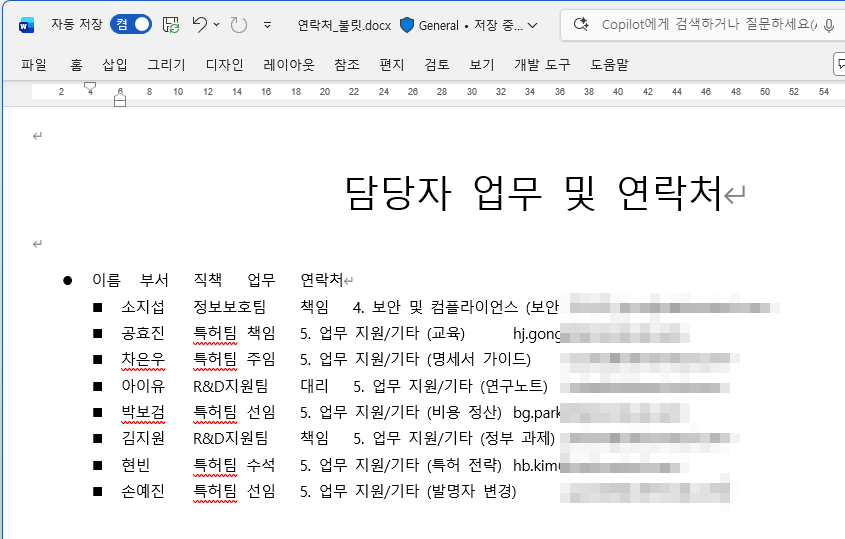Click the Copilot search icon
Image resolution: width=845 pixels, height=539 pixels.
[581, 24]
